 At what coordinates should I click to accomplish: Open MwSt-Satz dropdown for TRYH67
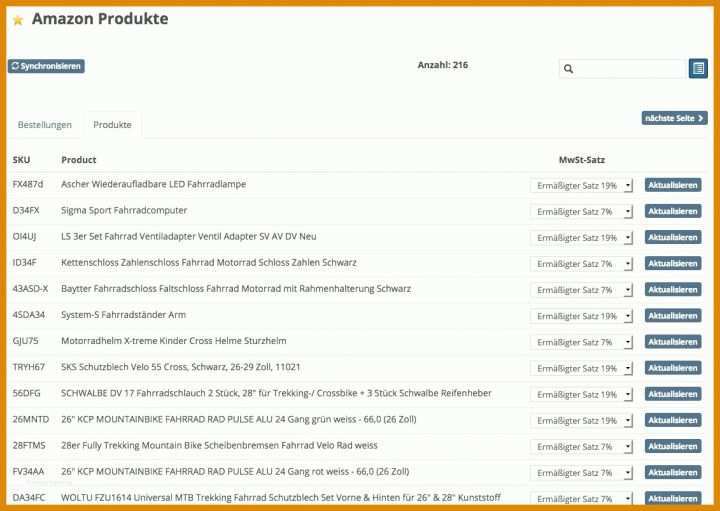(581, 368)
